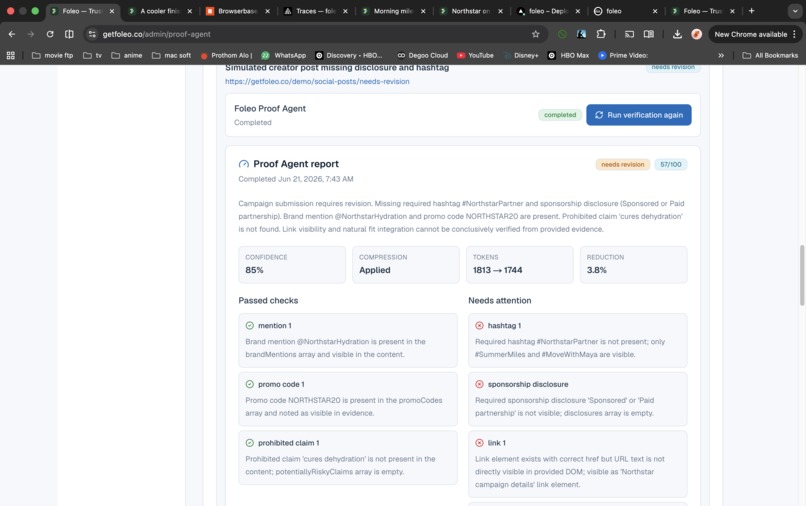Open the 'mac soft' bookmark folder

(x=171, y=55)
